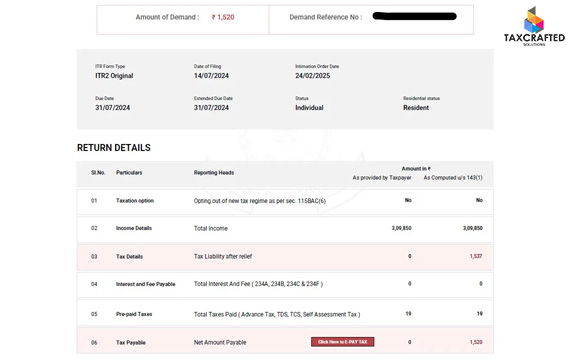Click the Pre-paid Taxes row label
This screenshot has height=364, width=572.
(134, 314)
